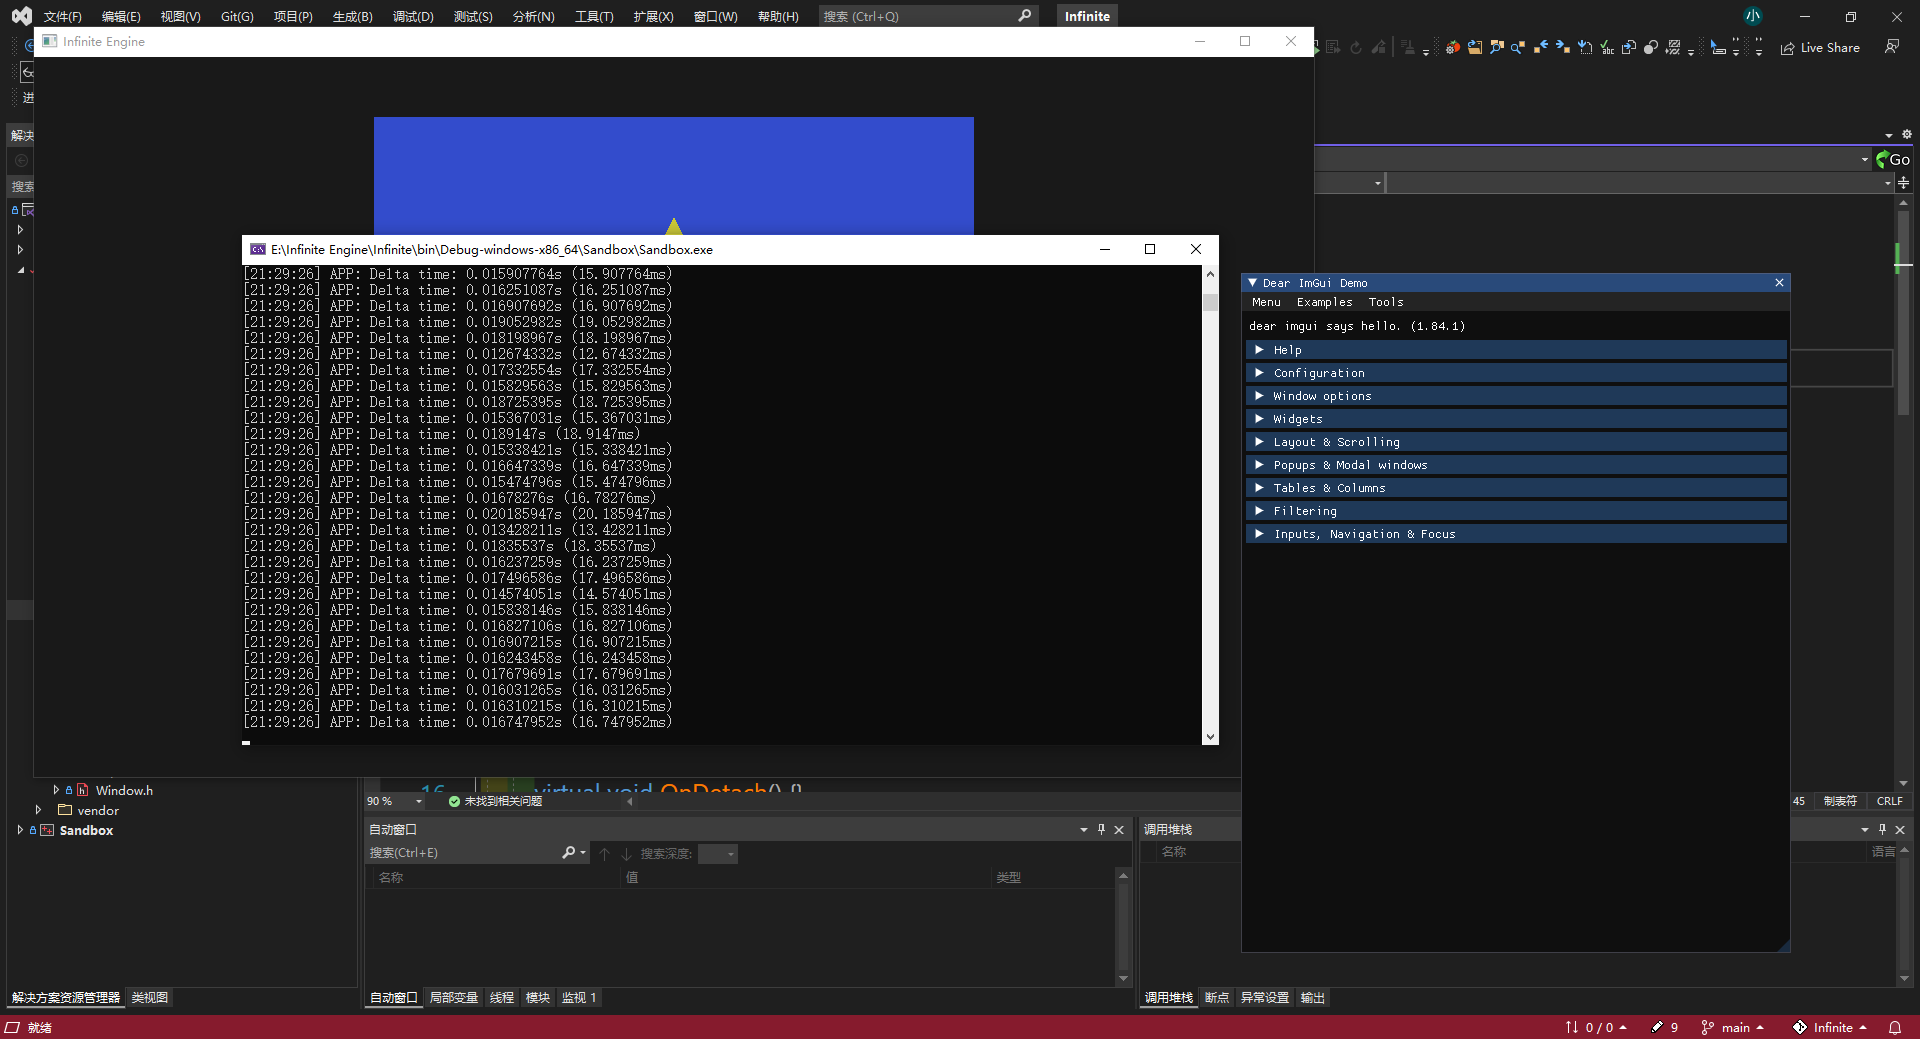This screenshot has height=1039, width=1920.
Task: Click the gear settings icon above editor
Action: coord(1907,134)
